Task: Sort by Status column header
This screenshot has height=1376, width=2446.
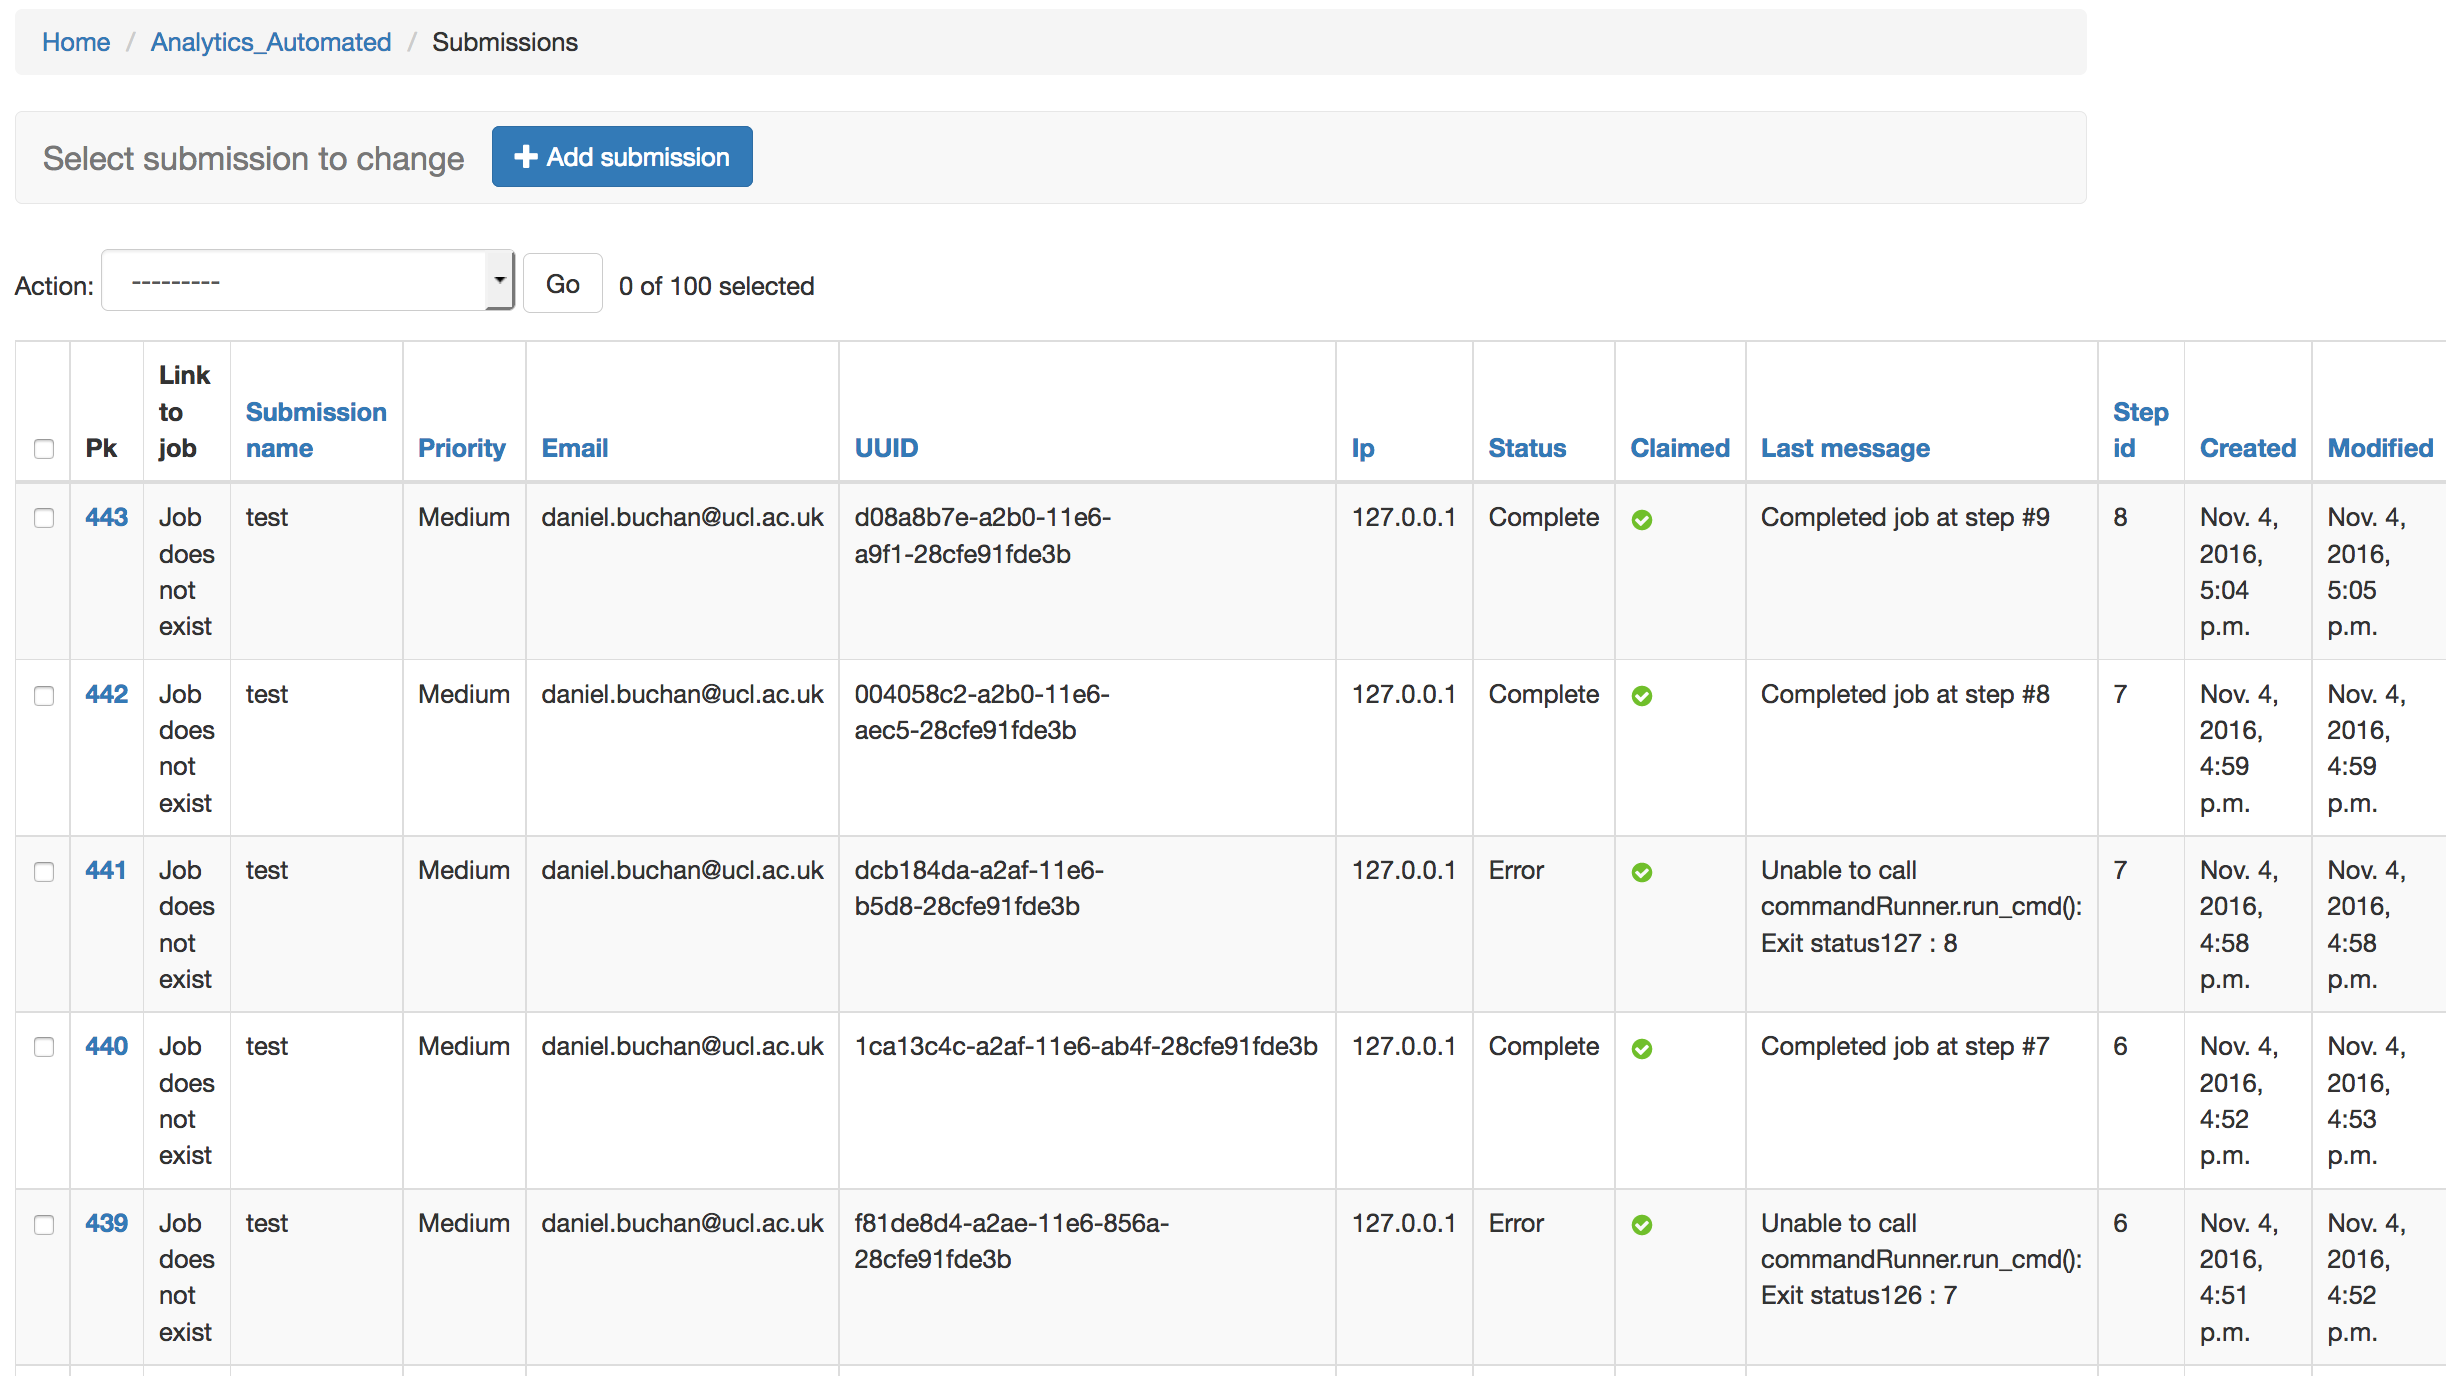Action: coord(1527,448)
